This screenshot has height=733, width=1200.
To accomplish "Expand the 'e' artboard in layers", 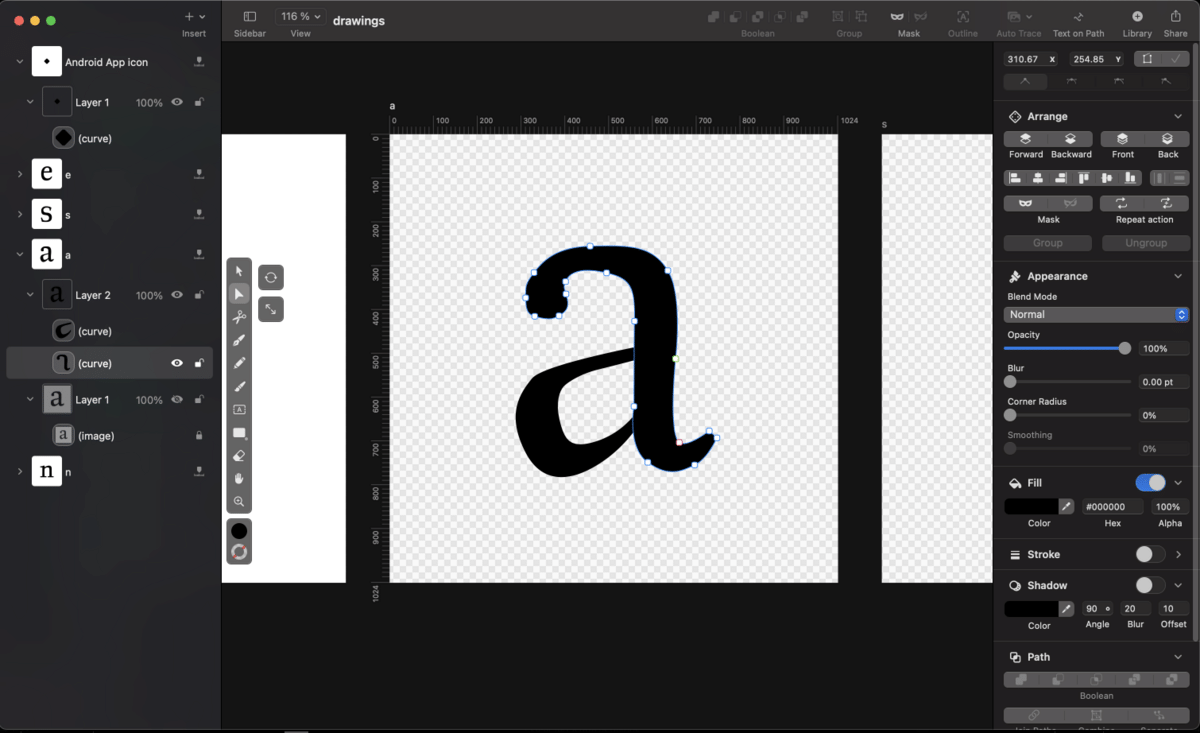I will (x=19, y=174).
